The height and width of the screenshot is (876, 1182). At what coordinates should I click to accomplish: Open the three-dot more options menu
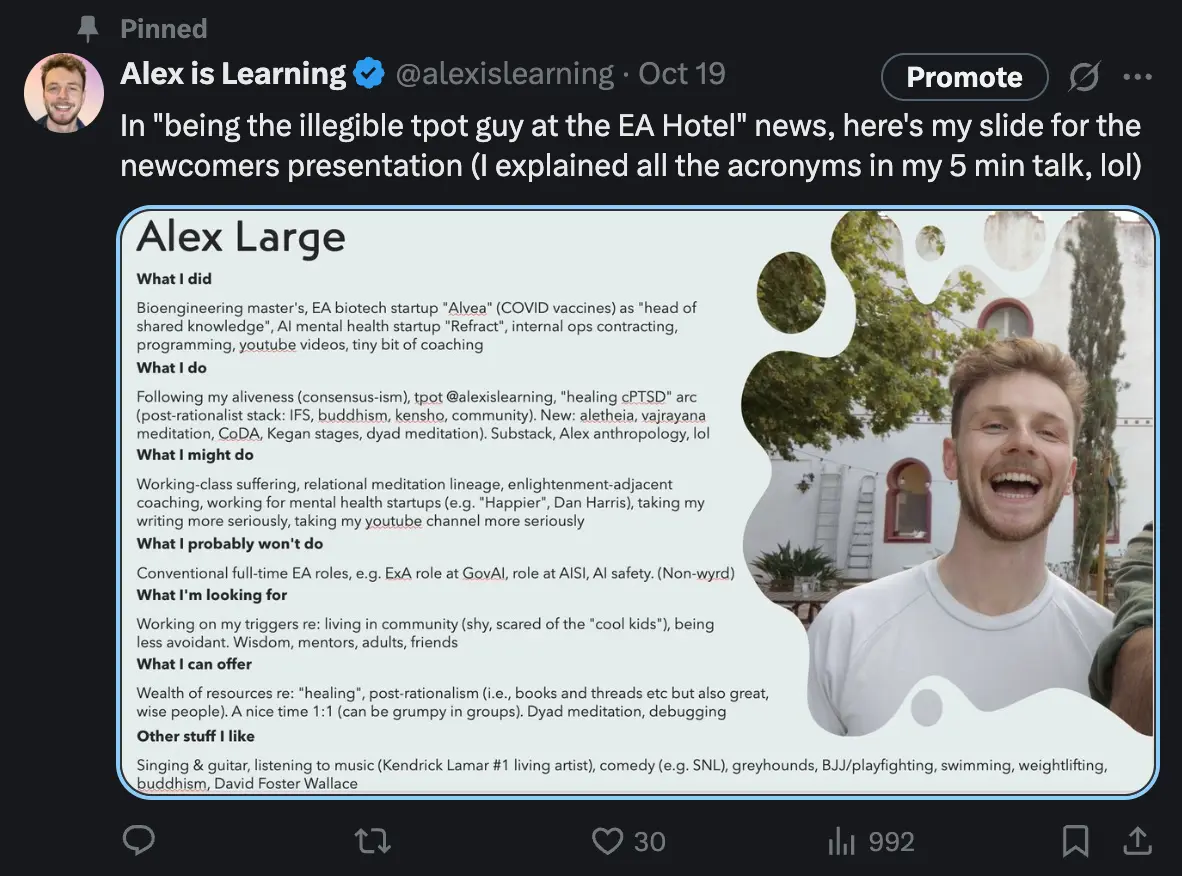point(1137,77)
